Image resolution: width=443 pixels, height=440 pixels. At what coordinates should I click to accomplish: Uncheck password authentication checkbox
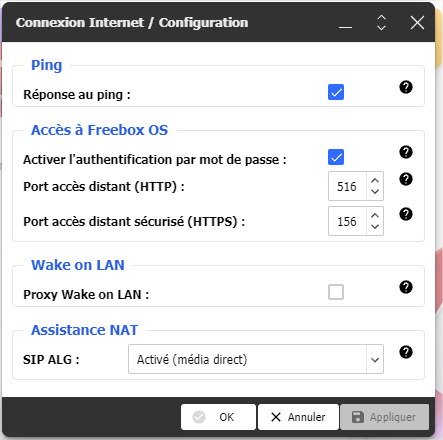pos(336,157)
